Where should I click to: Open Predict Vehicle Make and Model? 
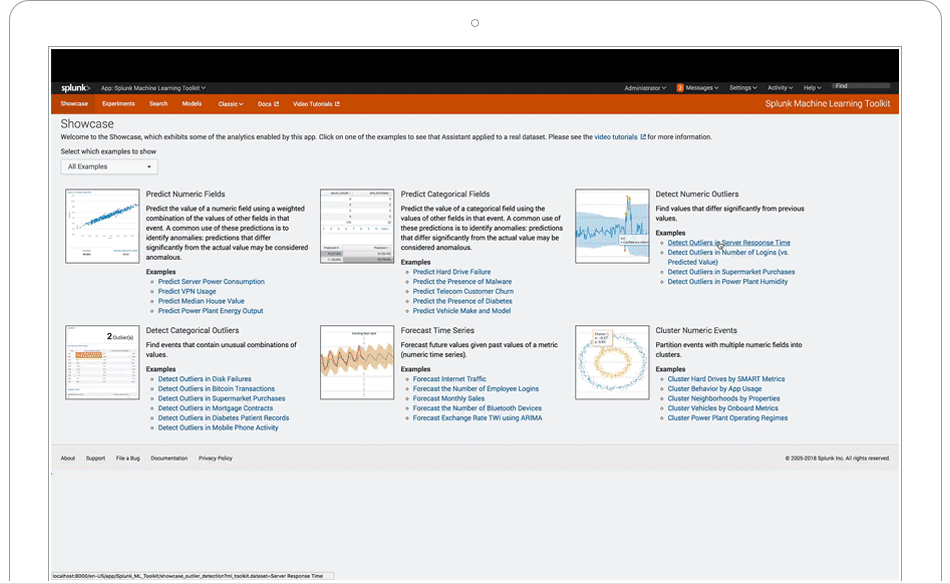pos(462,311)
